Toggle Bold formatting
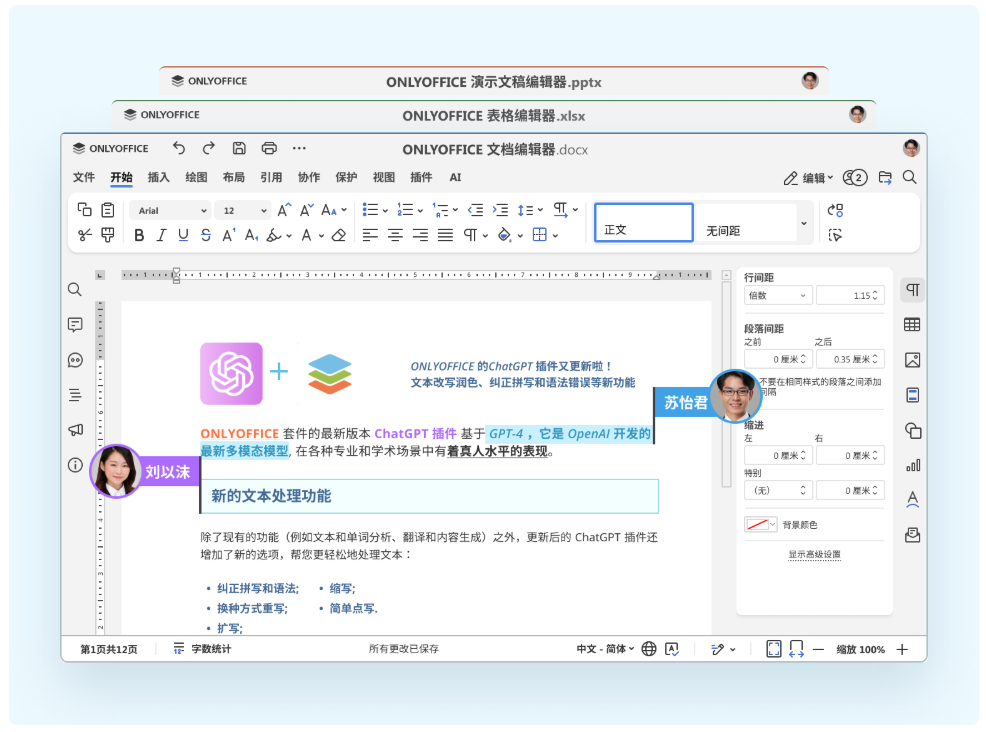This screenshot has width=986, height=732. coord(139,235)
